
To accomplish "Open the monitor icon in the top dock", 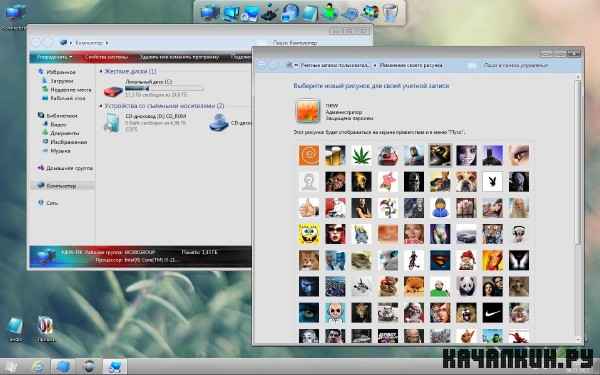I will pyautogui.click(x=209, y=13).
